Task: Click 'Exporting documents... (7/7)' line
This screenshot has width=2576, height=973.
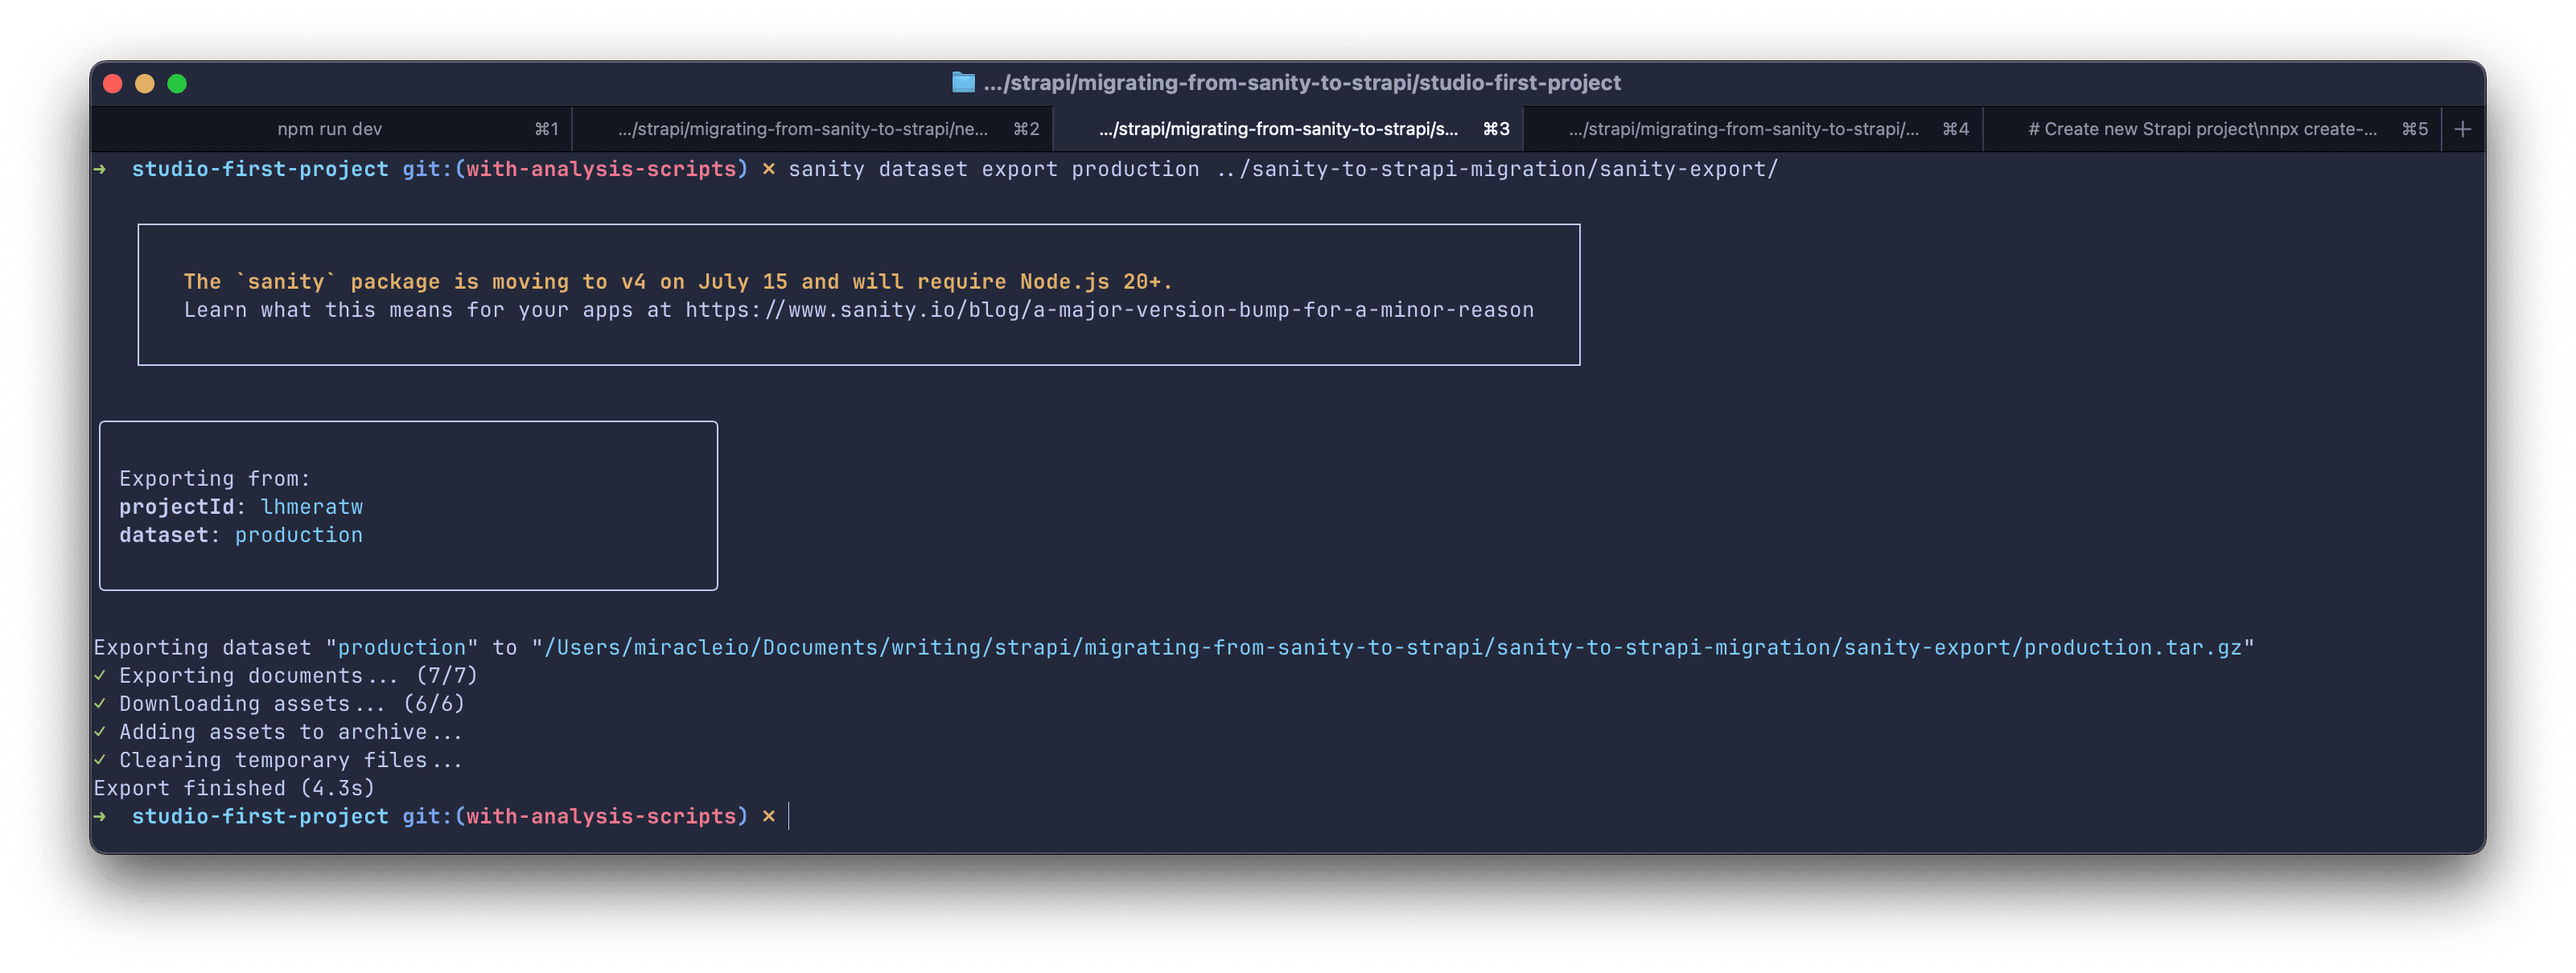Action: (286, 675)
